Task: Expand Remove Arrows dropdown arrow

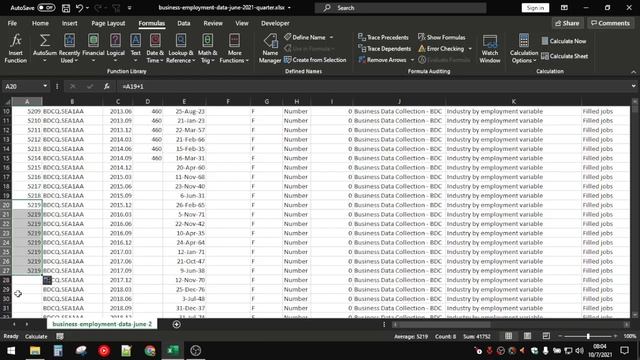Action: [x=412, y=60]
